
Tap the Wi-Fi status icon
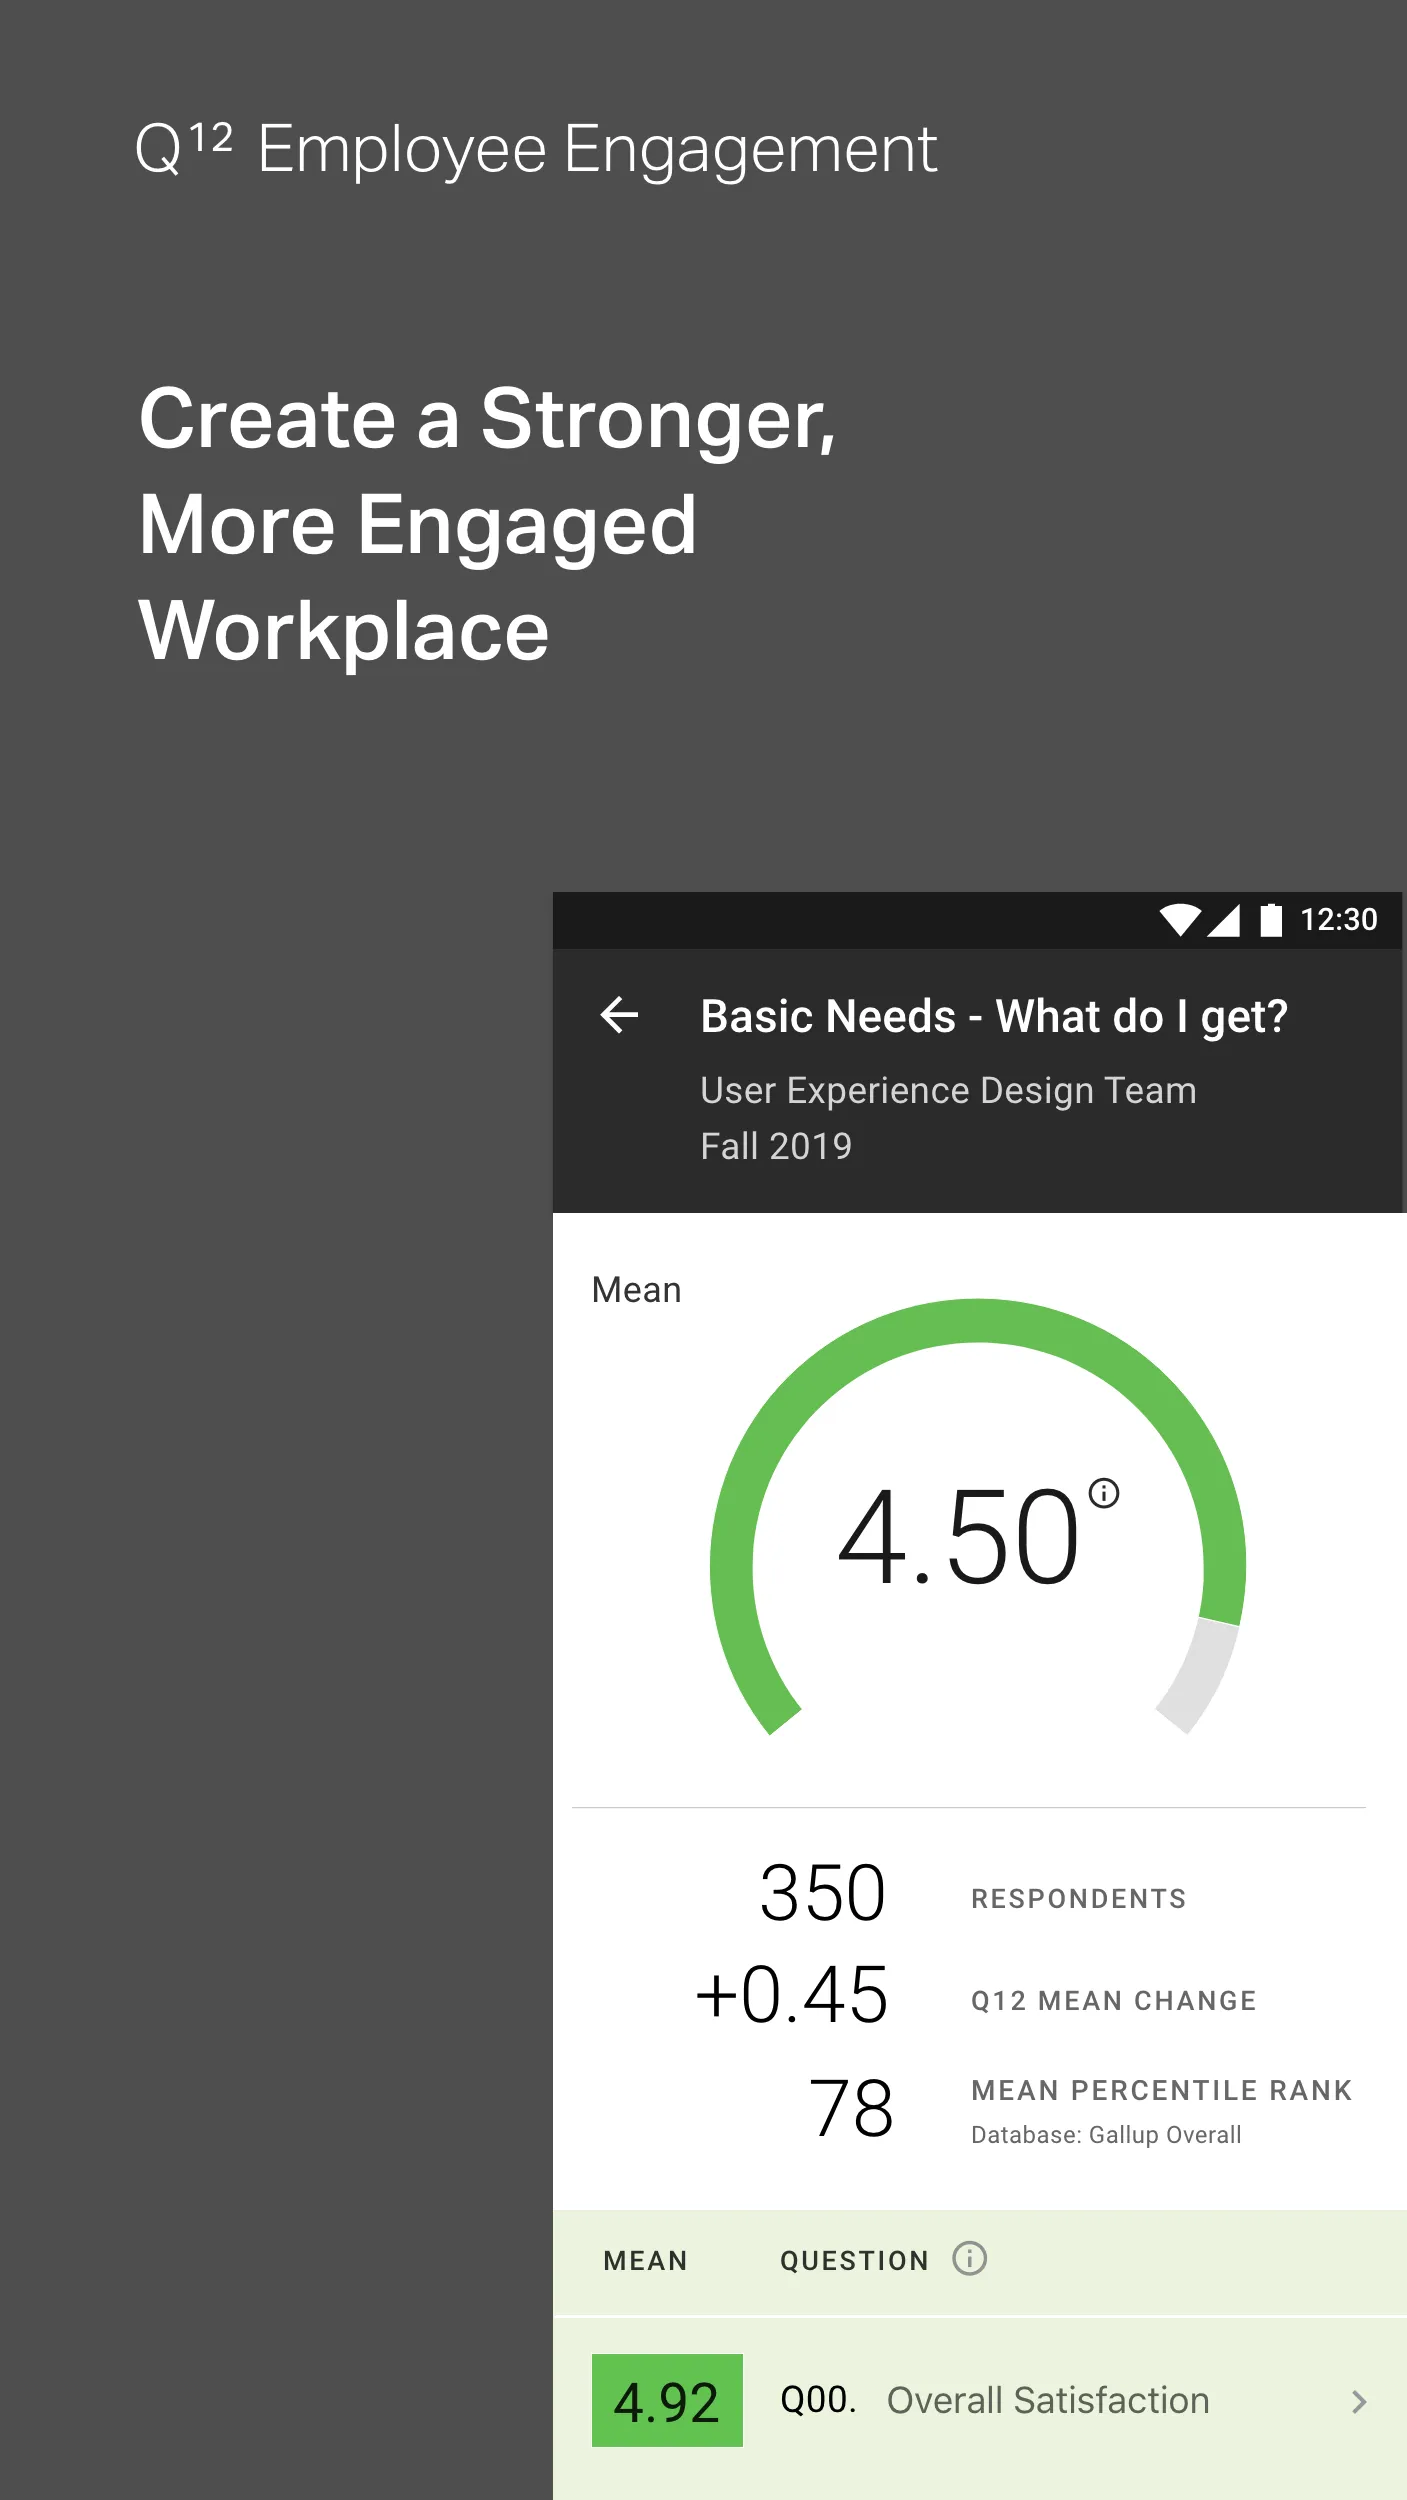pyautogui.click(x=1180, y=919)
